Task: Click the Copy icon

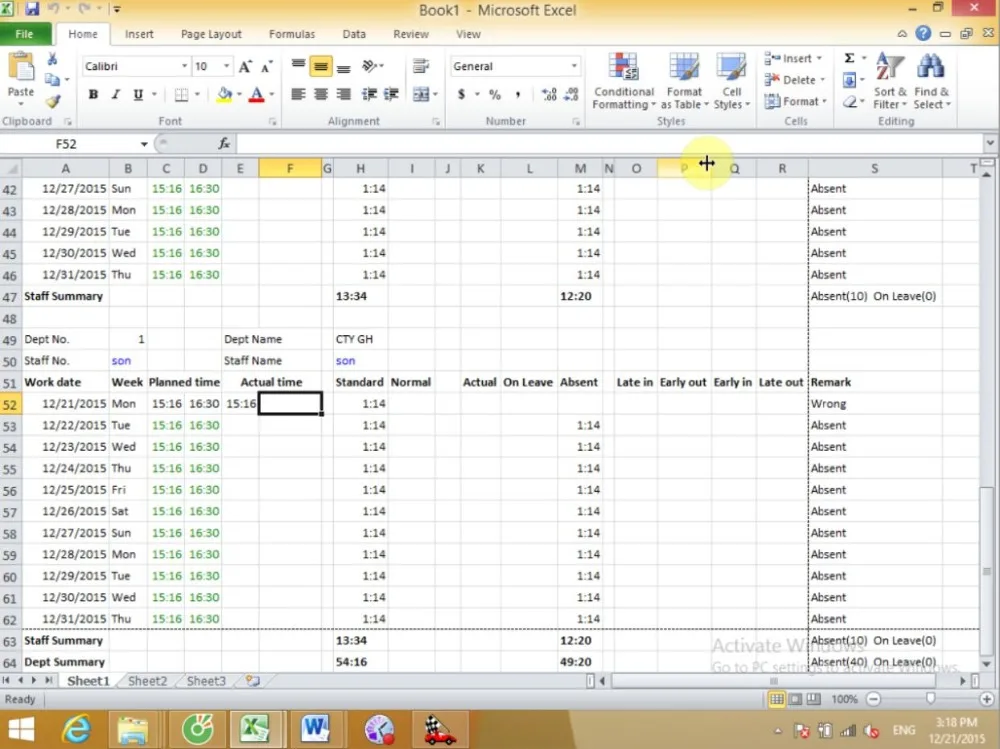Action: [52, 80]
